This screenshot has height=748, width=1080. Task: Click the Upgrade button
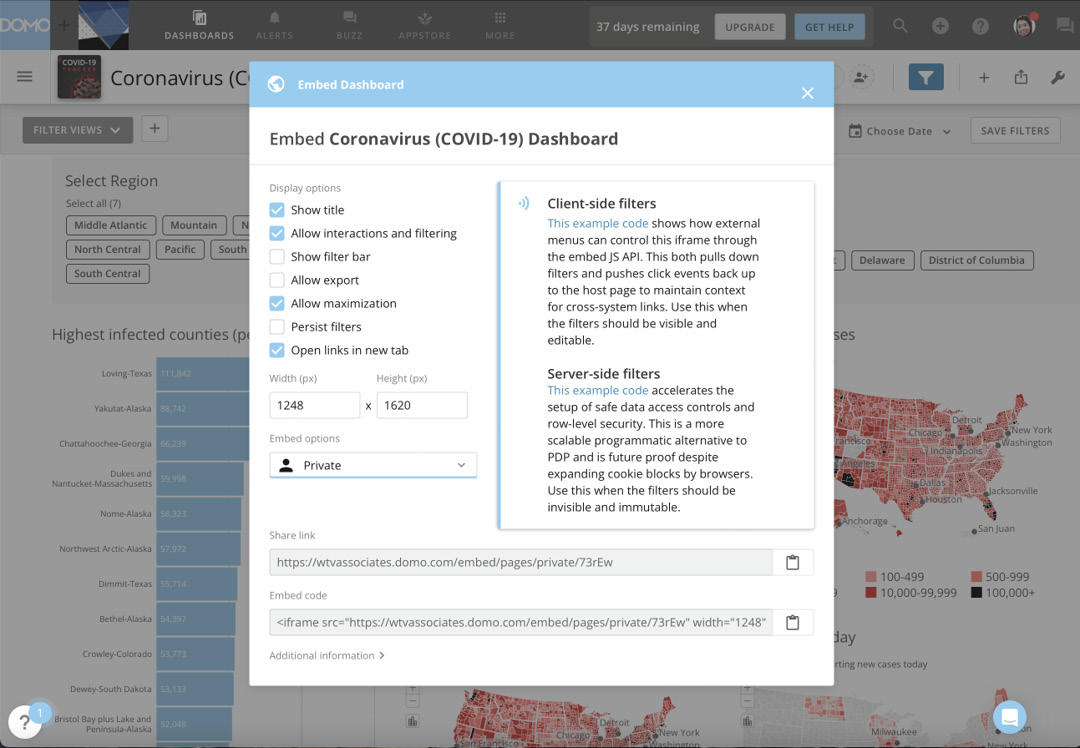pos(750,27)
